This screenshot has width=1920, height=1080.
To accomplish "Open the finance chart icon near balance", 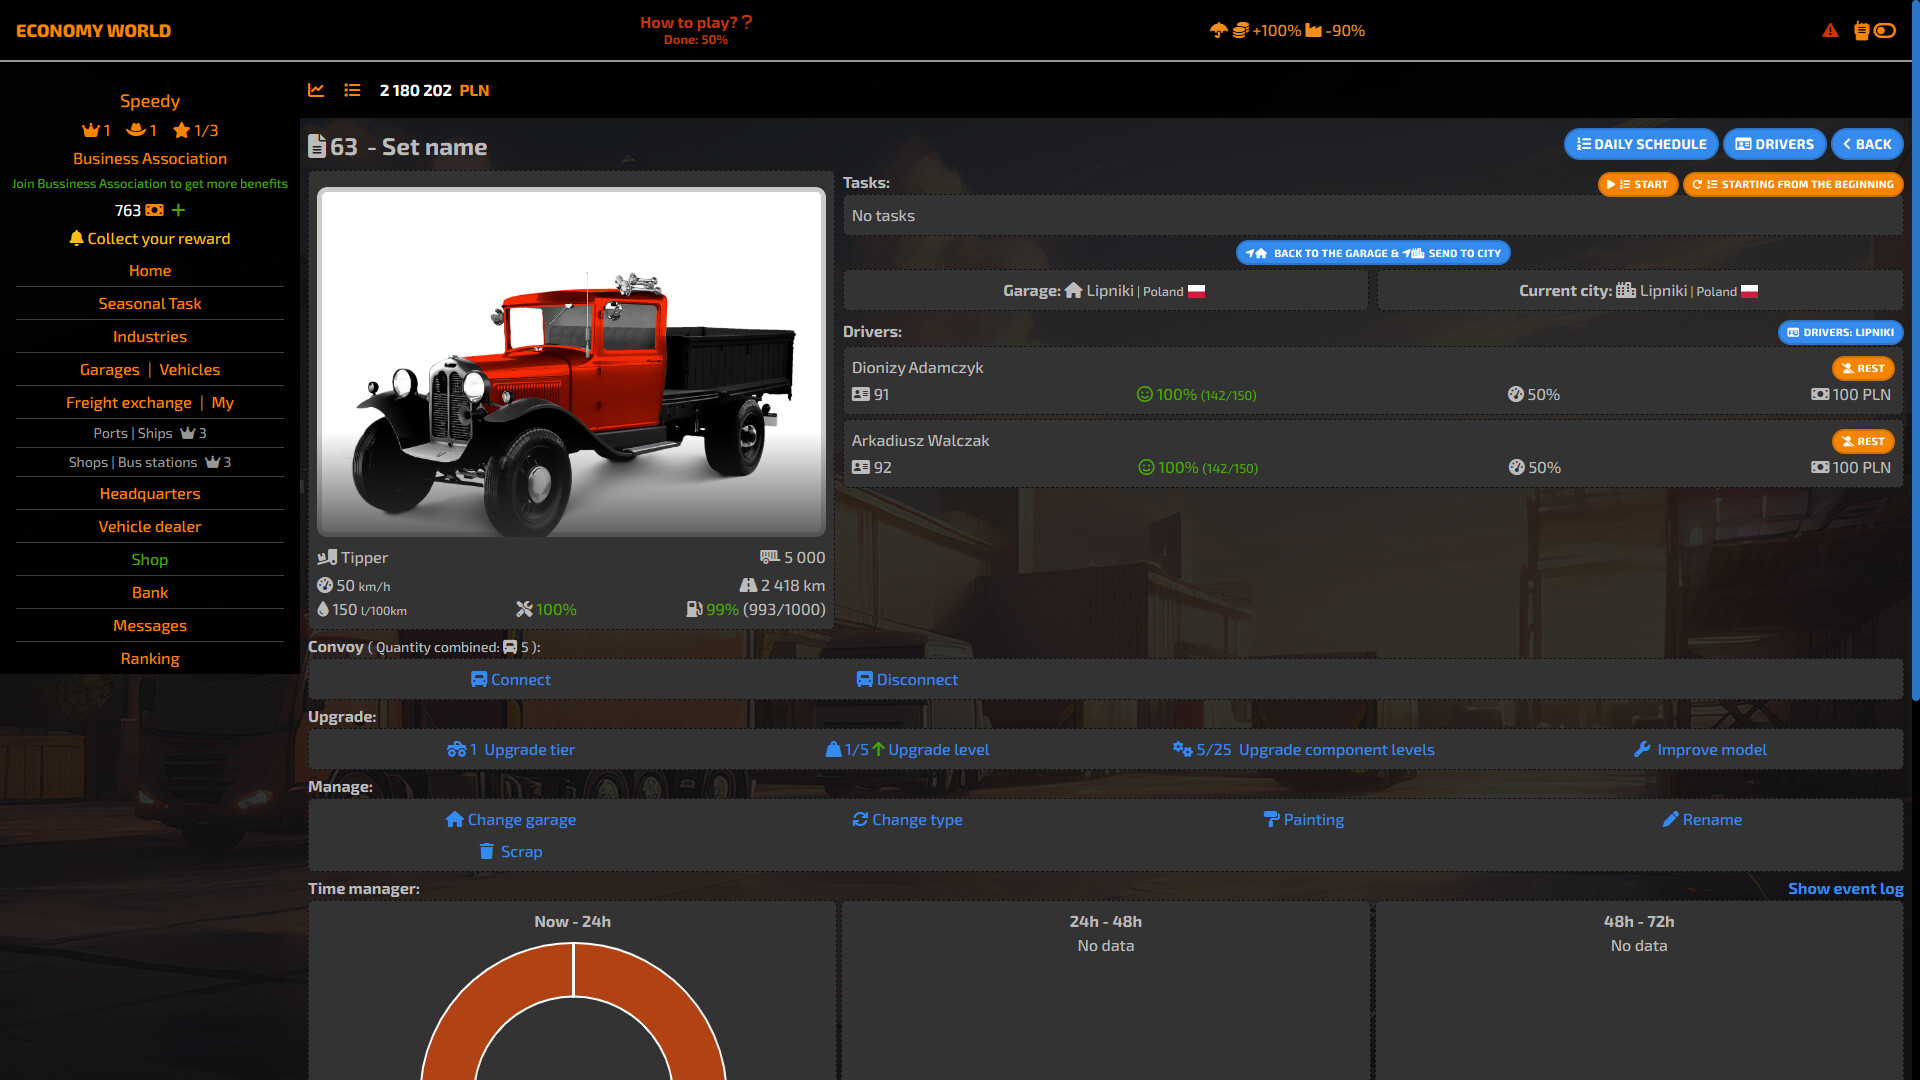I will tap(317, 90).
